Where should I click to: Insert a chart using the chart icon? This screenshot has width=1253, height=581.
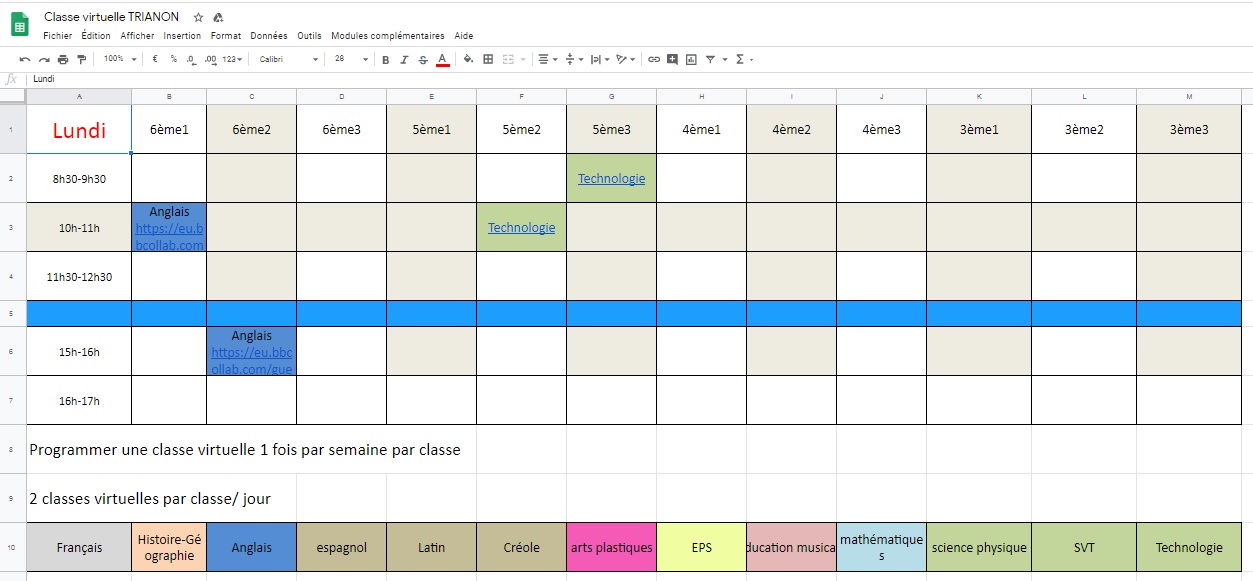pos(691,60)
